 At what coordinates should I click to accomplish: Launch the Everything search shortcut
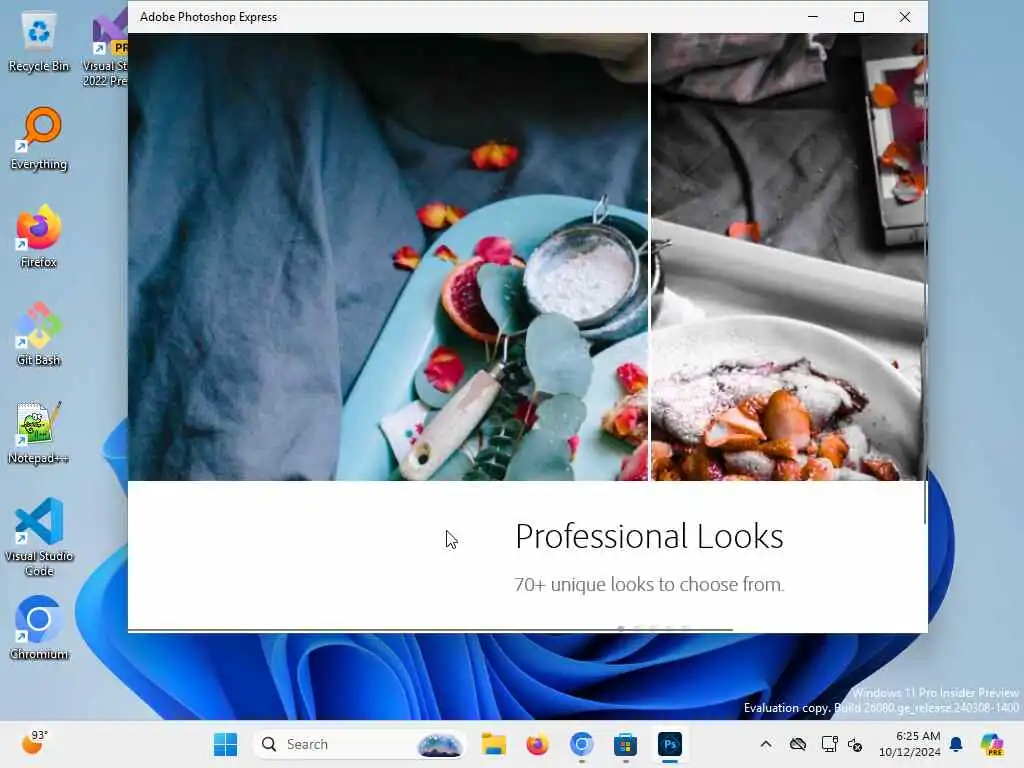coord(39,138)
